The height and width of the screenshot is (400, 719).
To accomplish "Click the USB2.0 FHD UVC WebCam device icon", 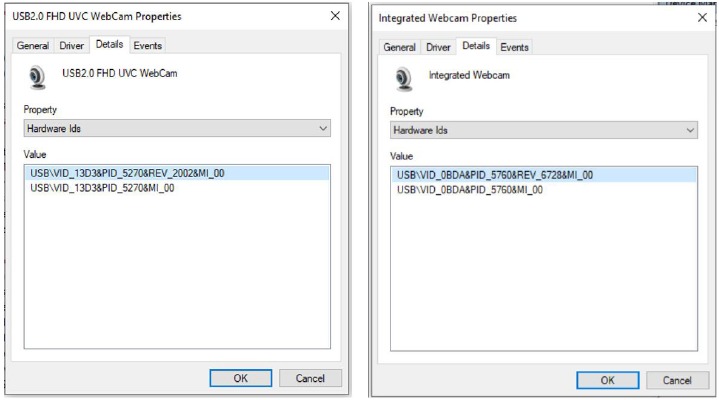I will click(38, 78).
